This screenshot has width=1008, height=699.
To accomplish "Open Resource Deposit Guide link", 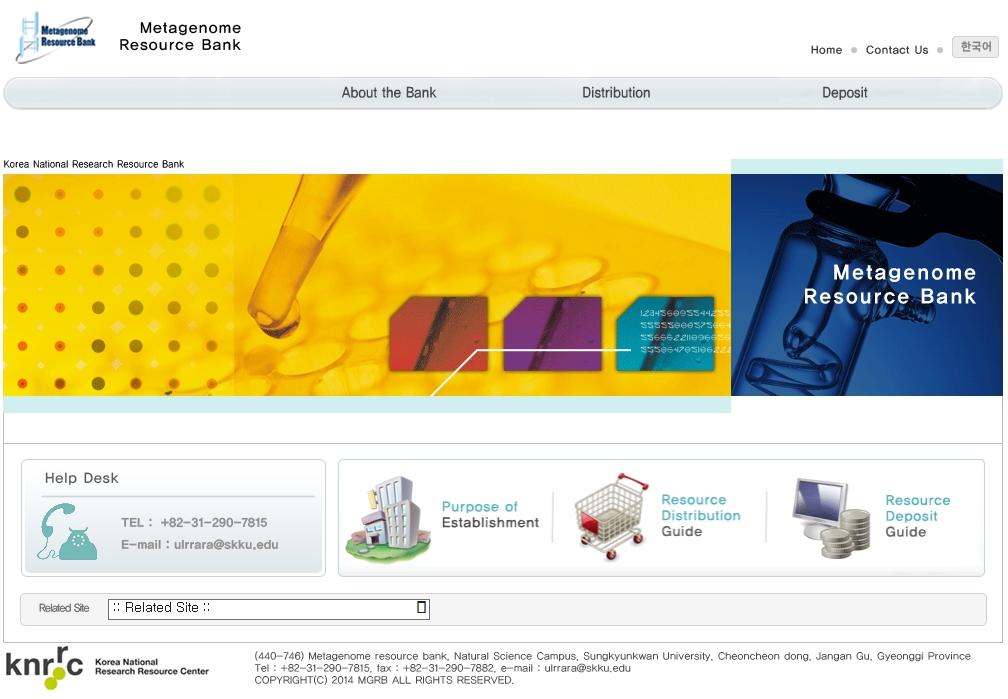I will click(917, 516).
